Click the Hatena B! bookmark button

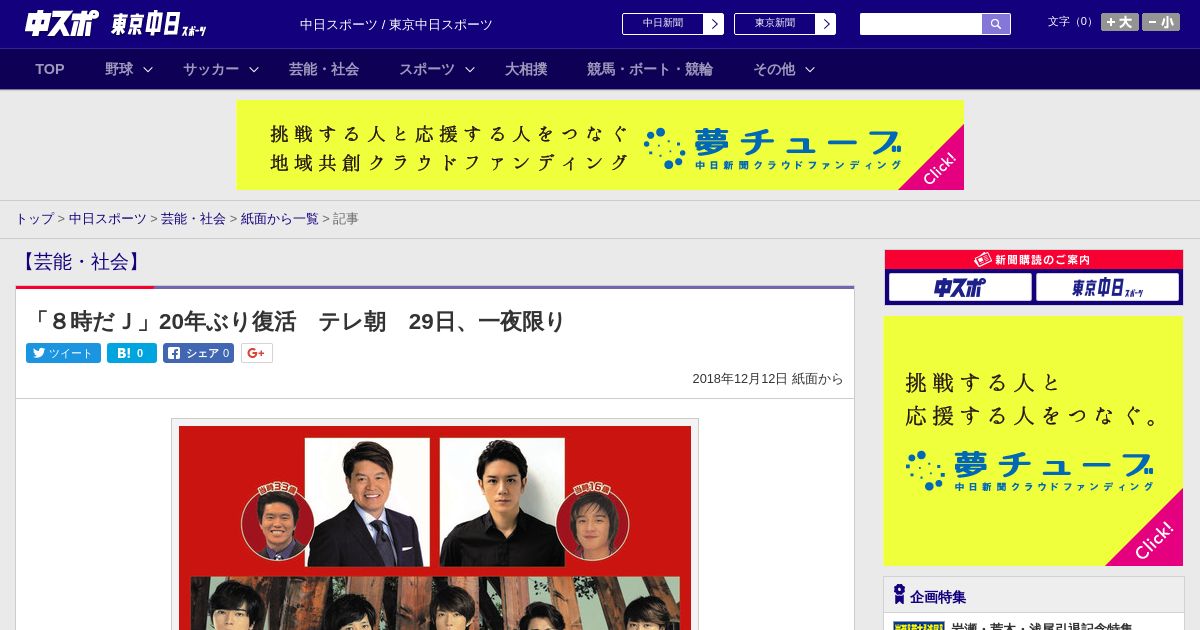132,353
